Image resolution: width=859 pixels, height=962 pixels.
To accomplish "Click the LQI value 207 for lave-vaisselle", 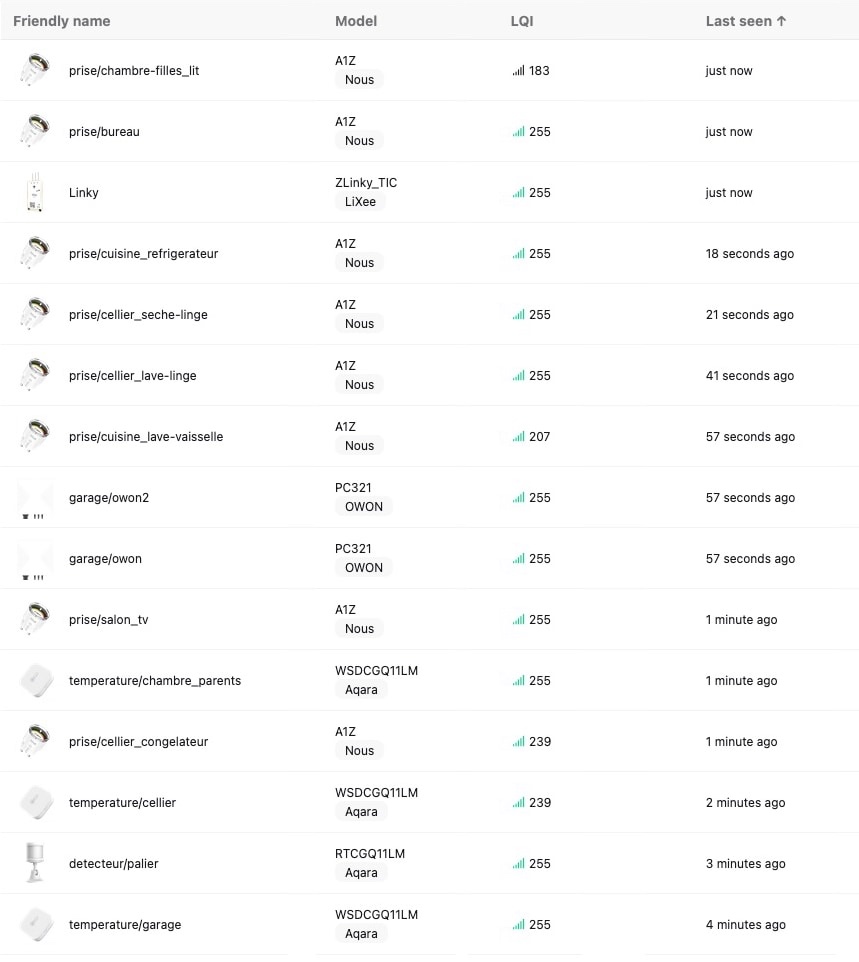I will point(539,437).
